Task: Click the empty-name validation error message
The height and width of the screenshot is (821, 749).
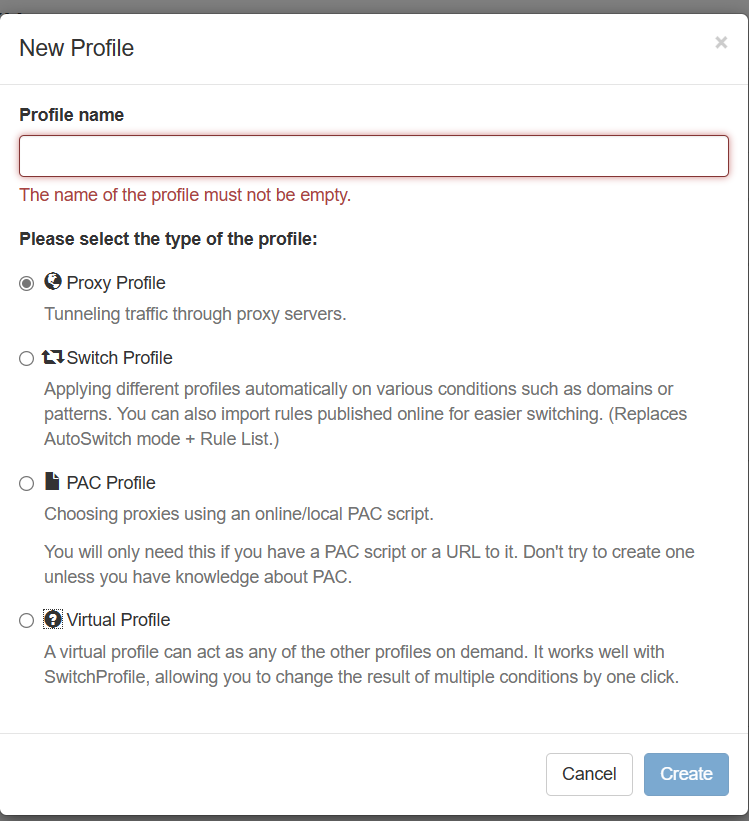Action: 185,195
